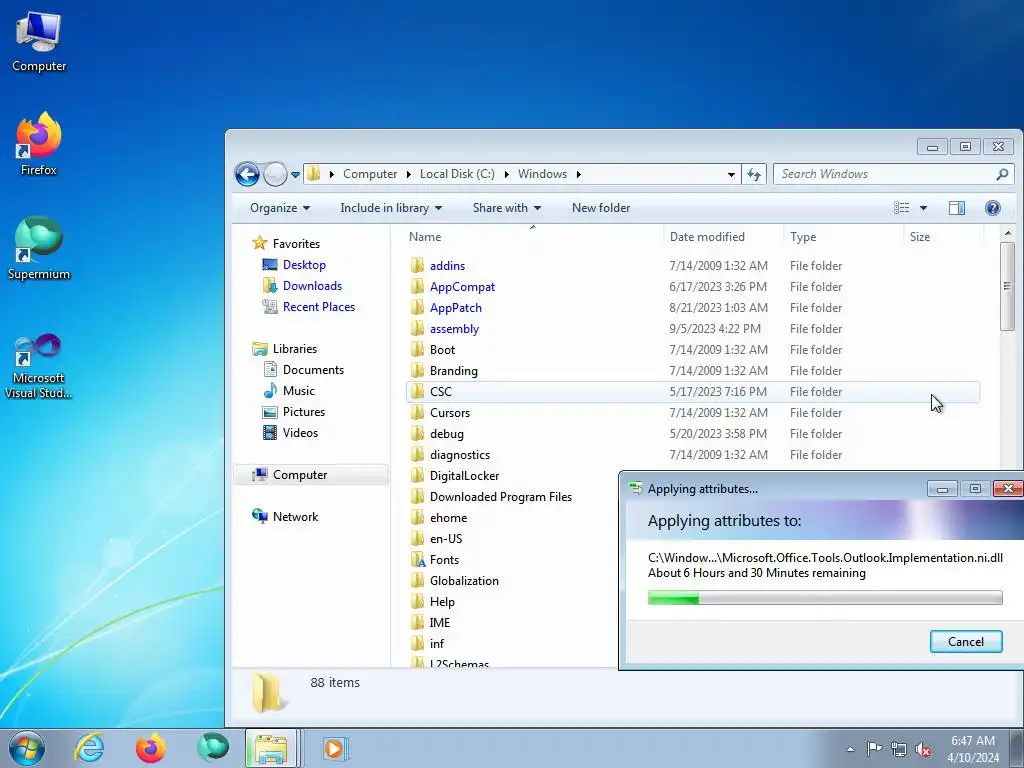1024x768 pixels.
Task: Click the New folder button
Action: tap(601, 208)
